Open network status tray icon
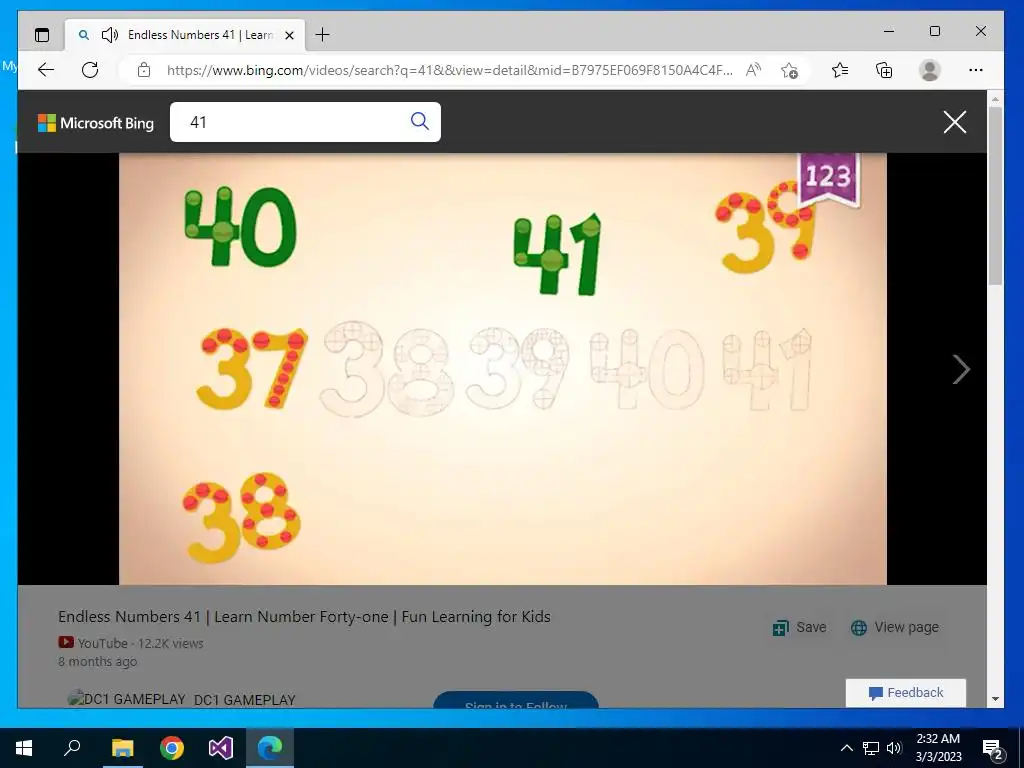The image size is (1024, 768). tap(871, 748)
